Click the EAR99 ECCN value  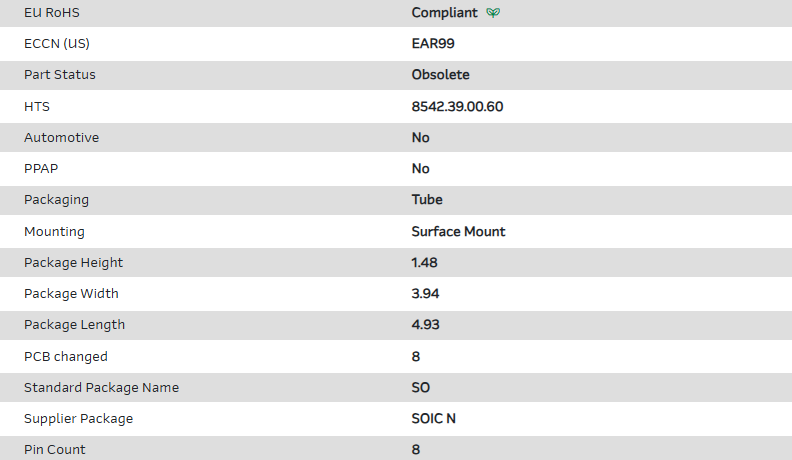click(434, 44)
